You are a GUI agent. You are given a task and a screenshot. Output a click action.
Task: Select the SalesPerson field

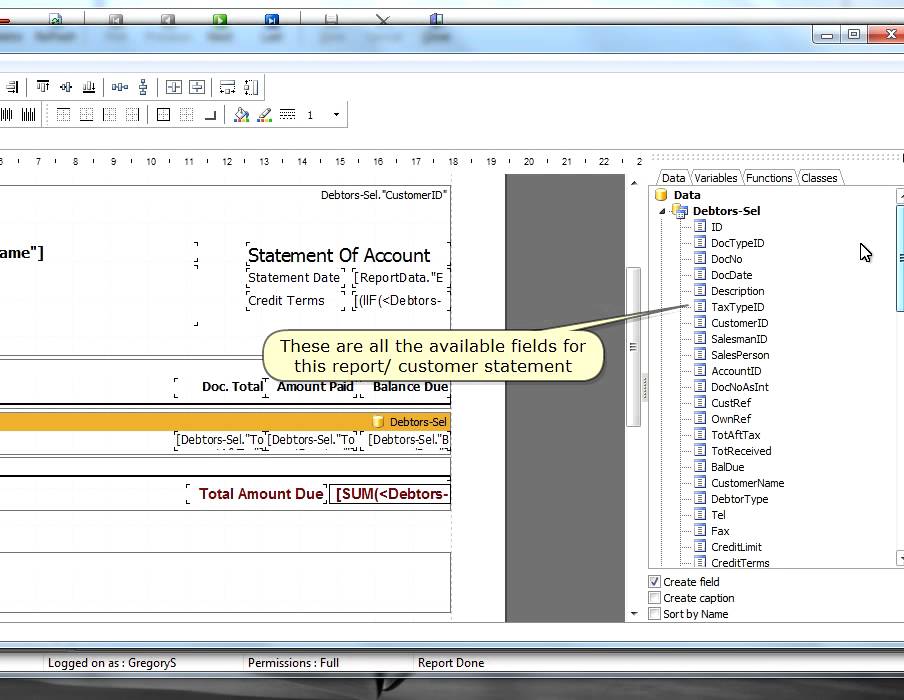740,355
